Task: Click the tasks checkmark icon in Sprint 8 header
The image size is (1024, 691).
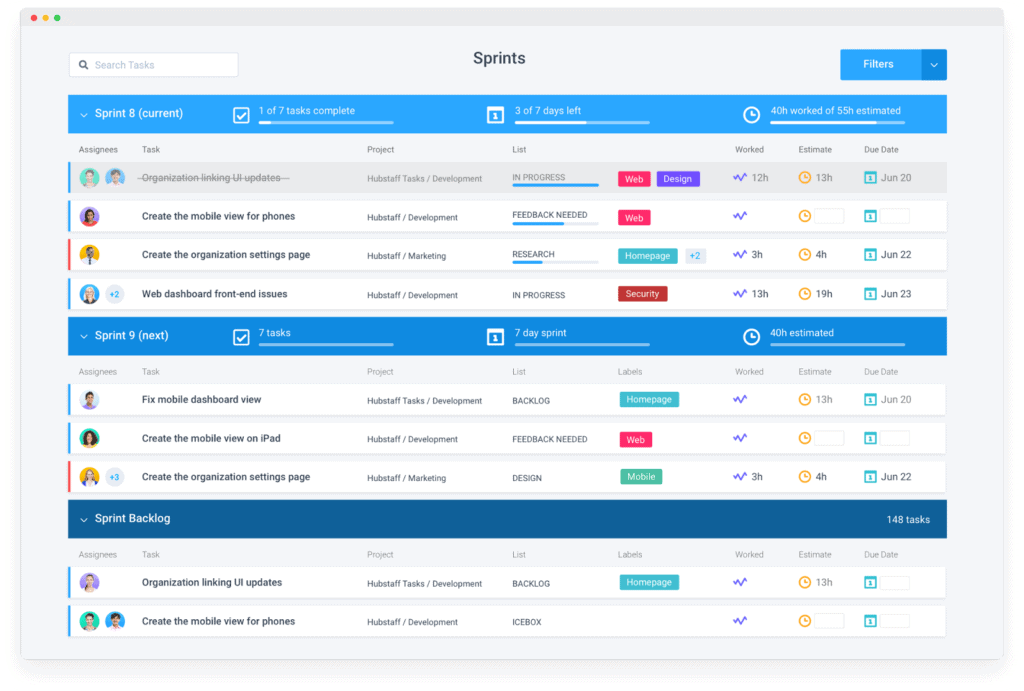Action: click(240, 114)
